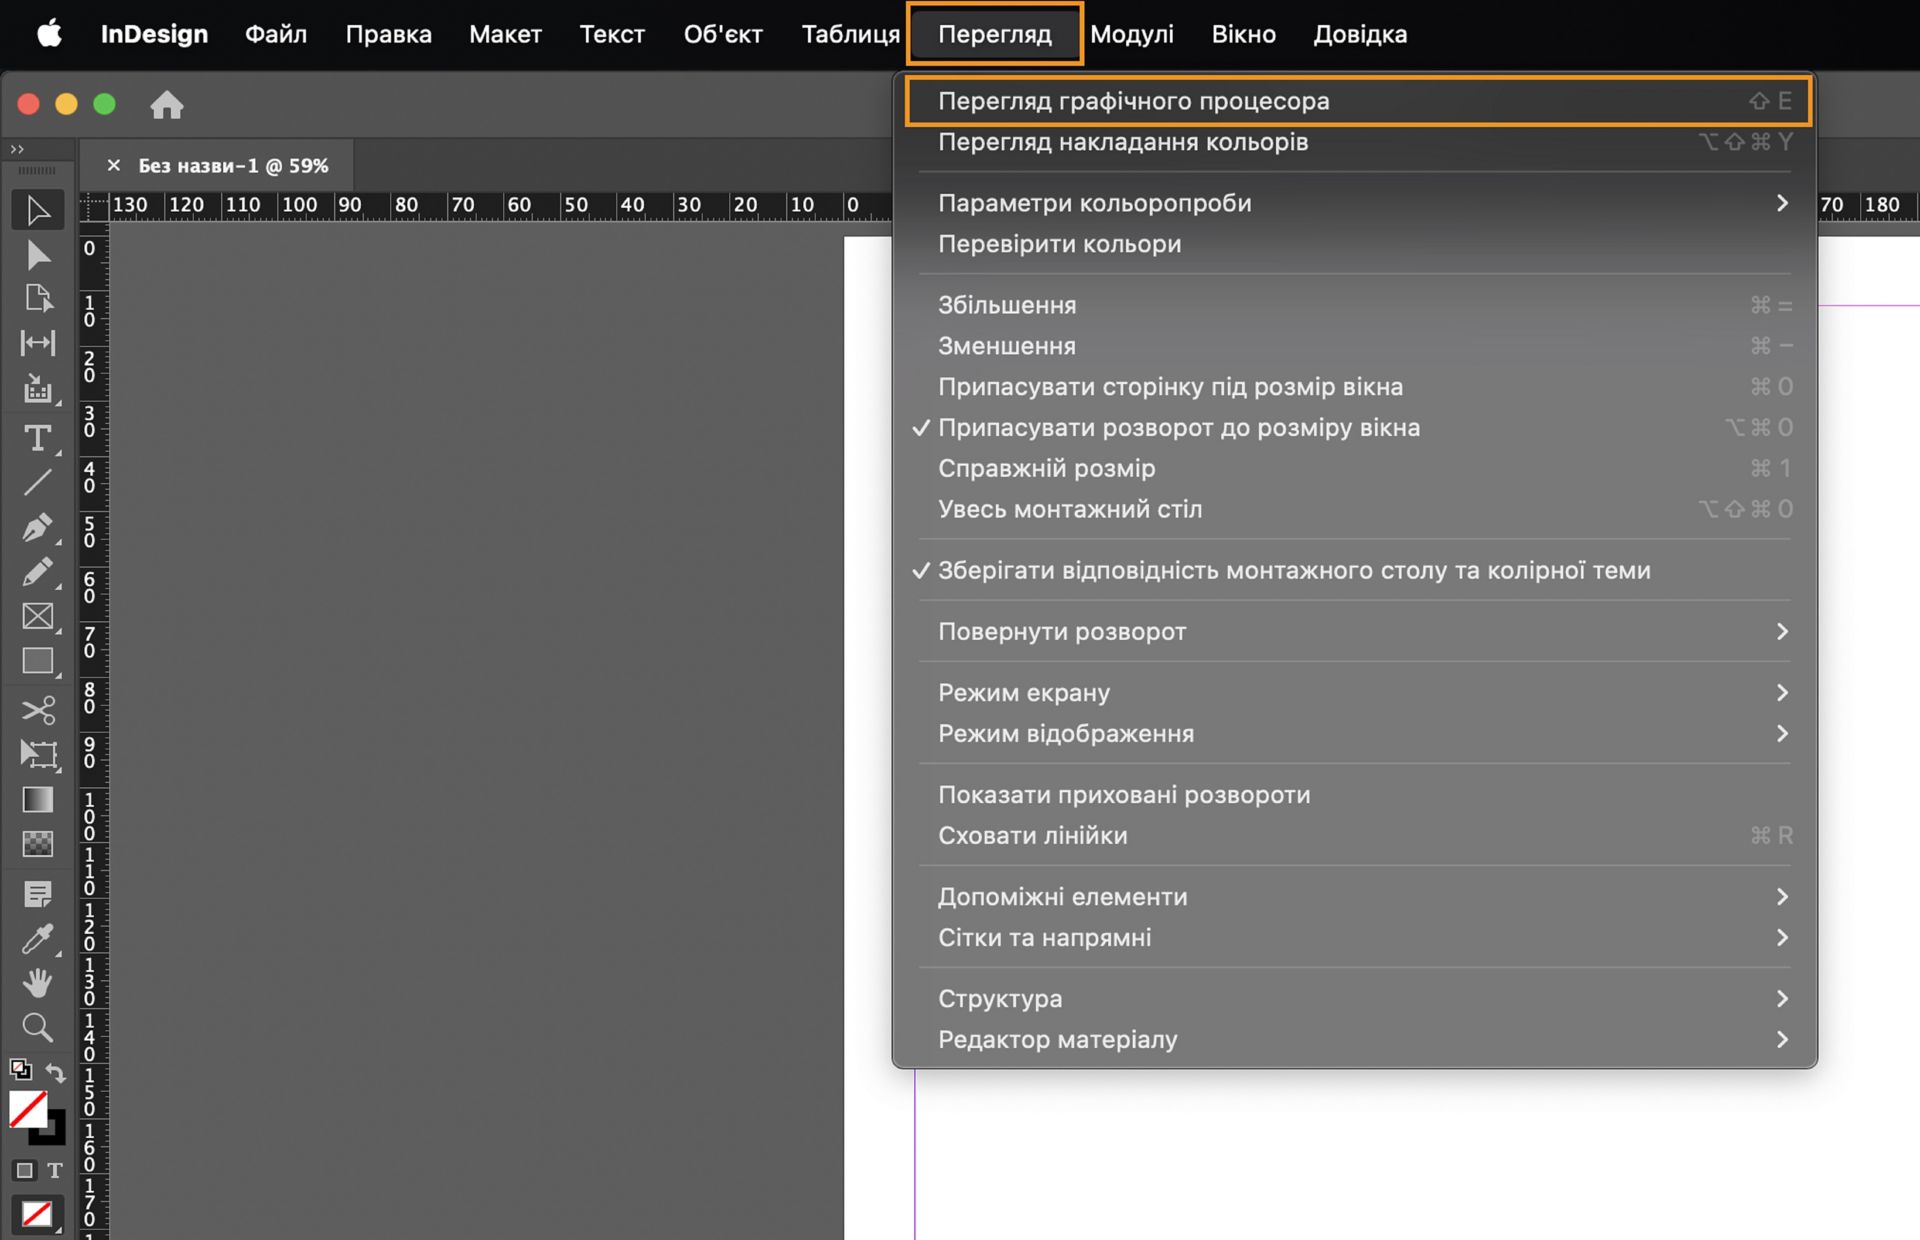
Task: Pick the Scissors tool
Action: point(38,710)
